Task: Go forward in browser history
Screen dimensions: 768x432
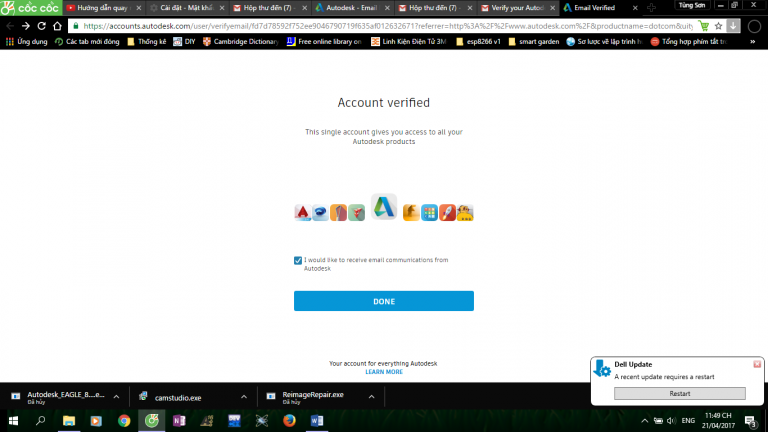Action: [x=26, y=26]
